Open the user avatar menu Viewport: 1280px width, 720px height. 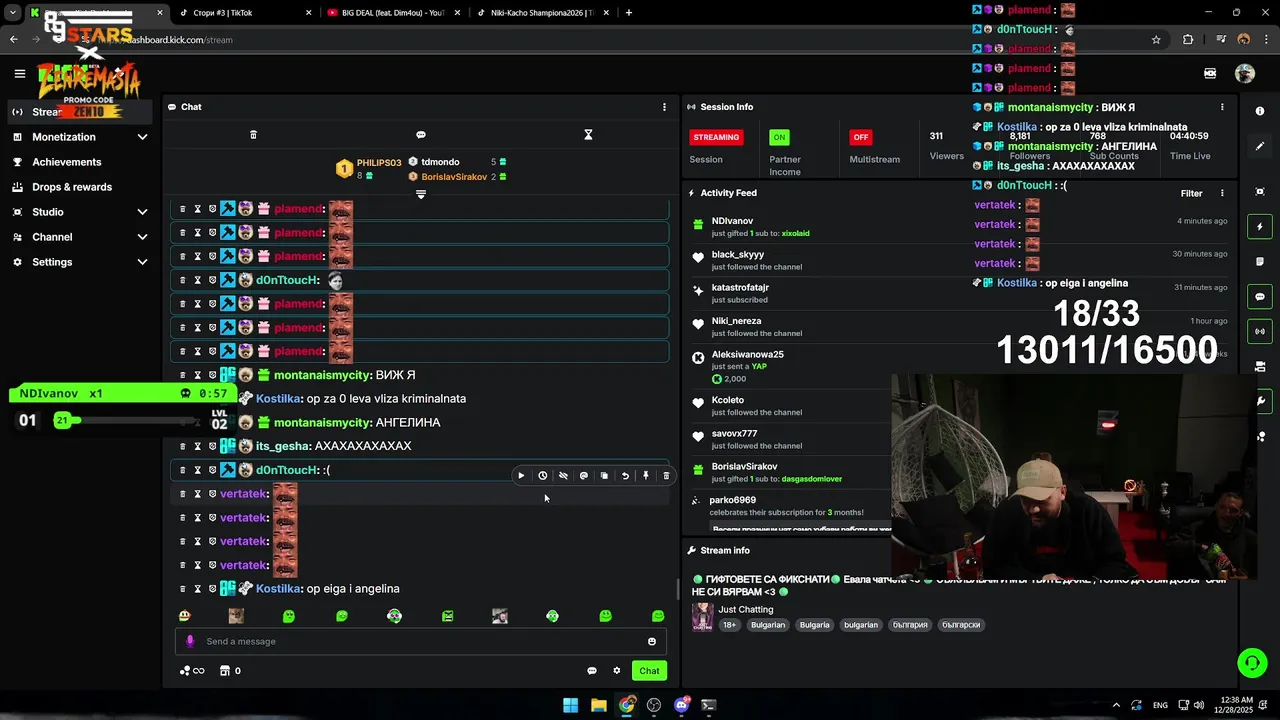click(x=1245, y=73)
